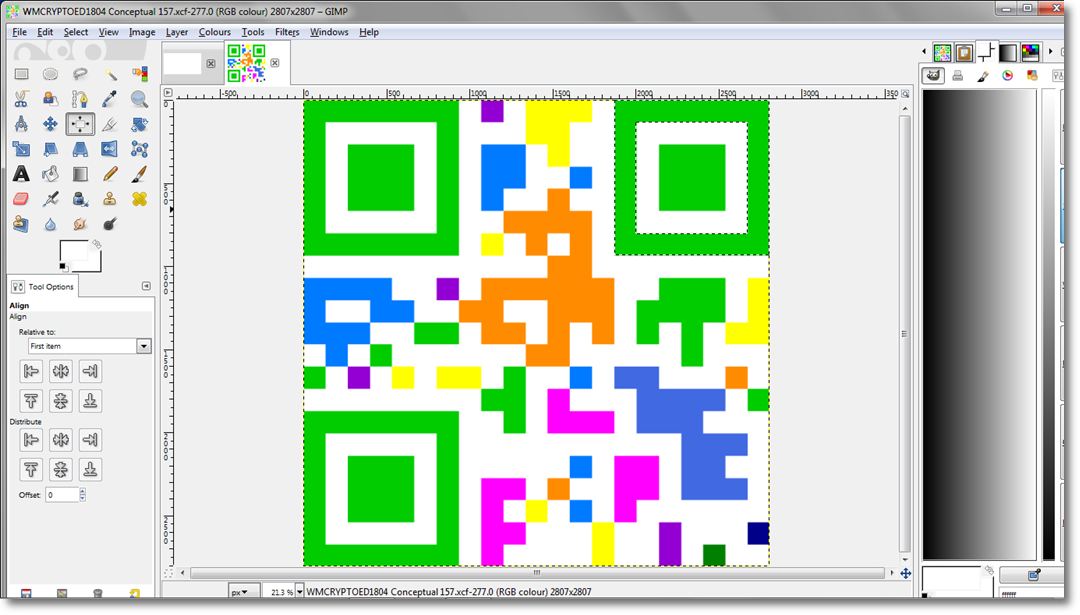Open the Gradients dock tab
This screenshot has height=615, width=1080.
click(x=1008, y=52)
